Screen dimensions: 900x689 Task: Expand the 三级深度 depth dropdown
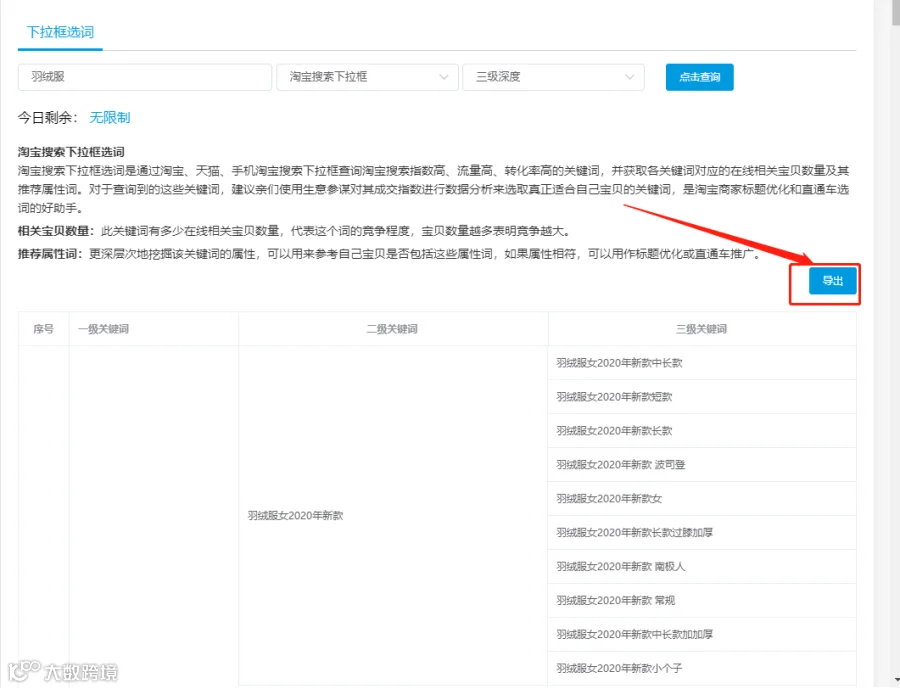tap(553, 77)
